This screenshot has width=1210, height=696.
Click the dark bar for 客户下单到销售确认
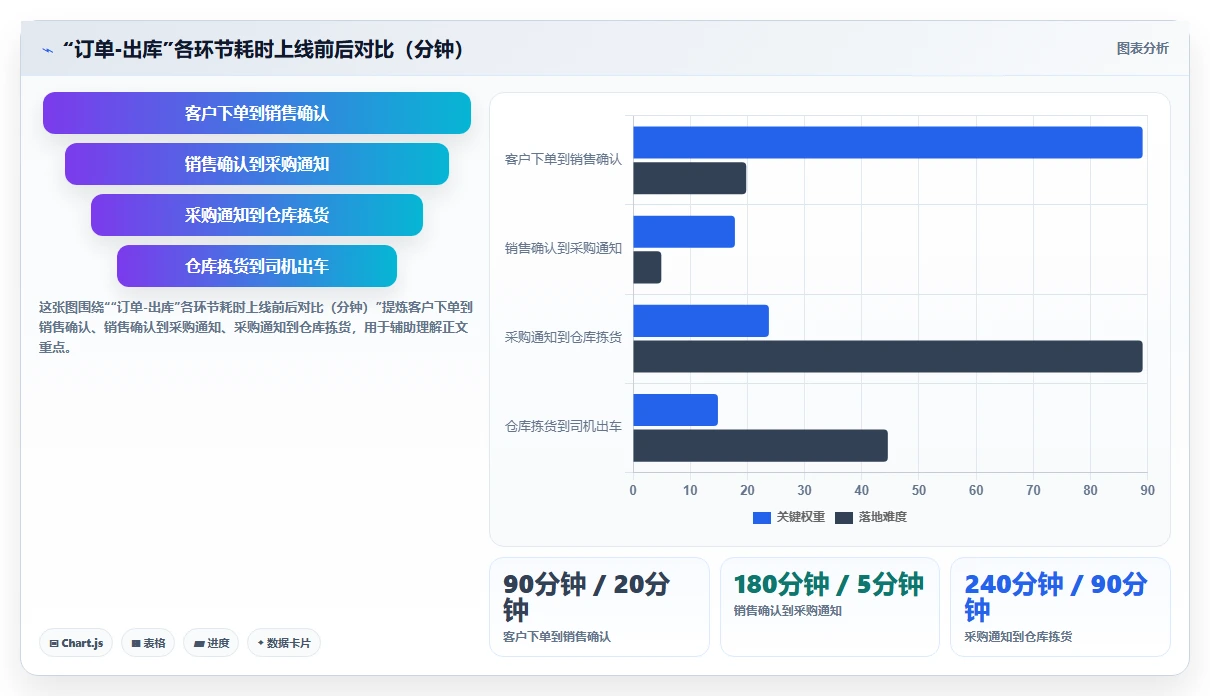(689, 178)
